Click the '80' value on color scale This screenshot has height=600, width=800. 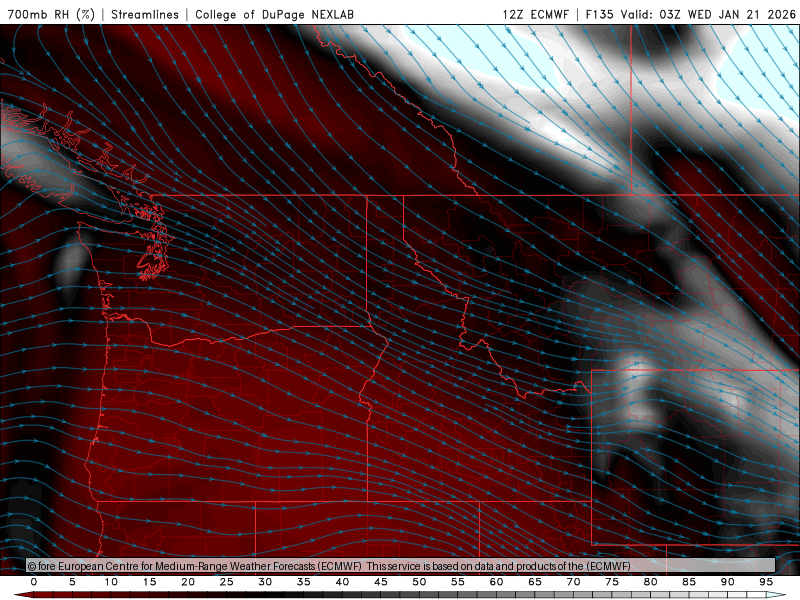click(x=651, y=582)
